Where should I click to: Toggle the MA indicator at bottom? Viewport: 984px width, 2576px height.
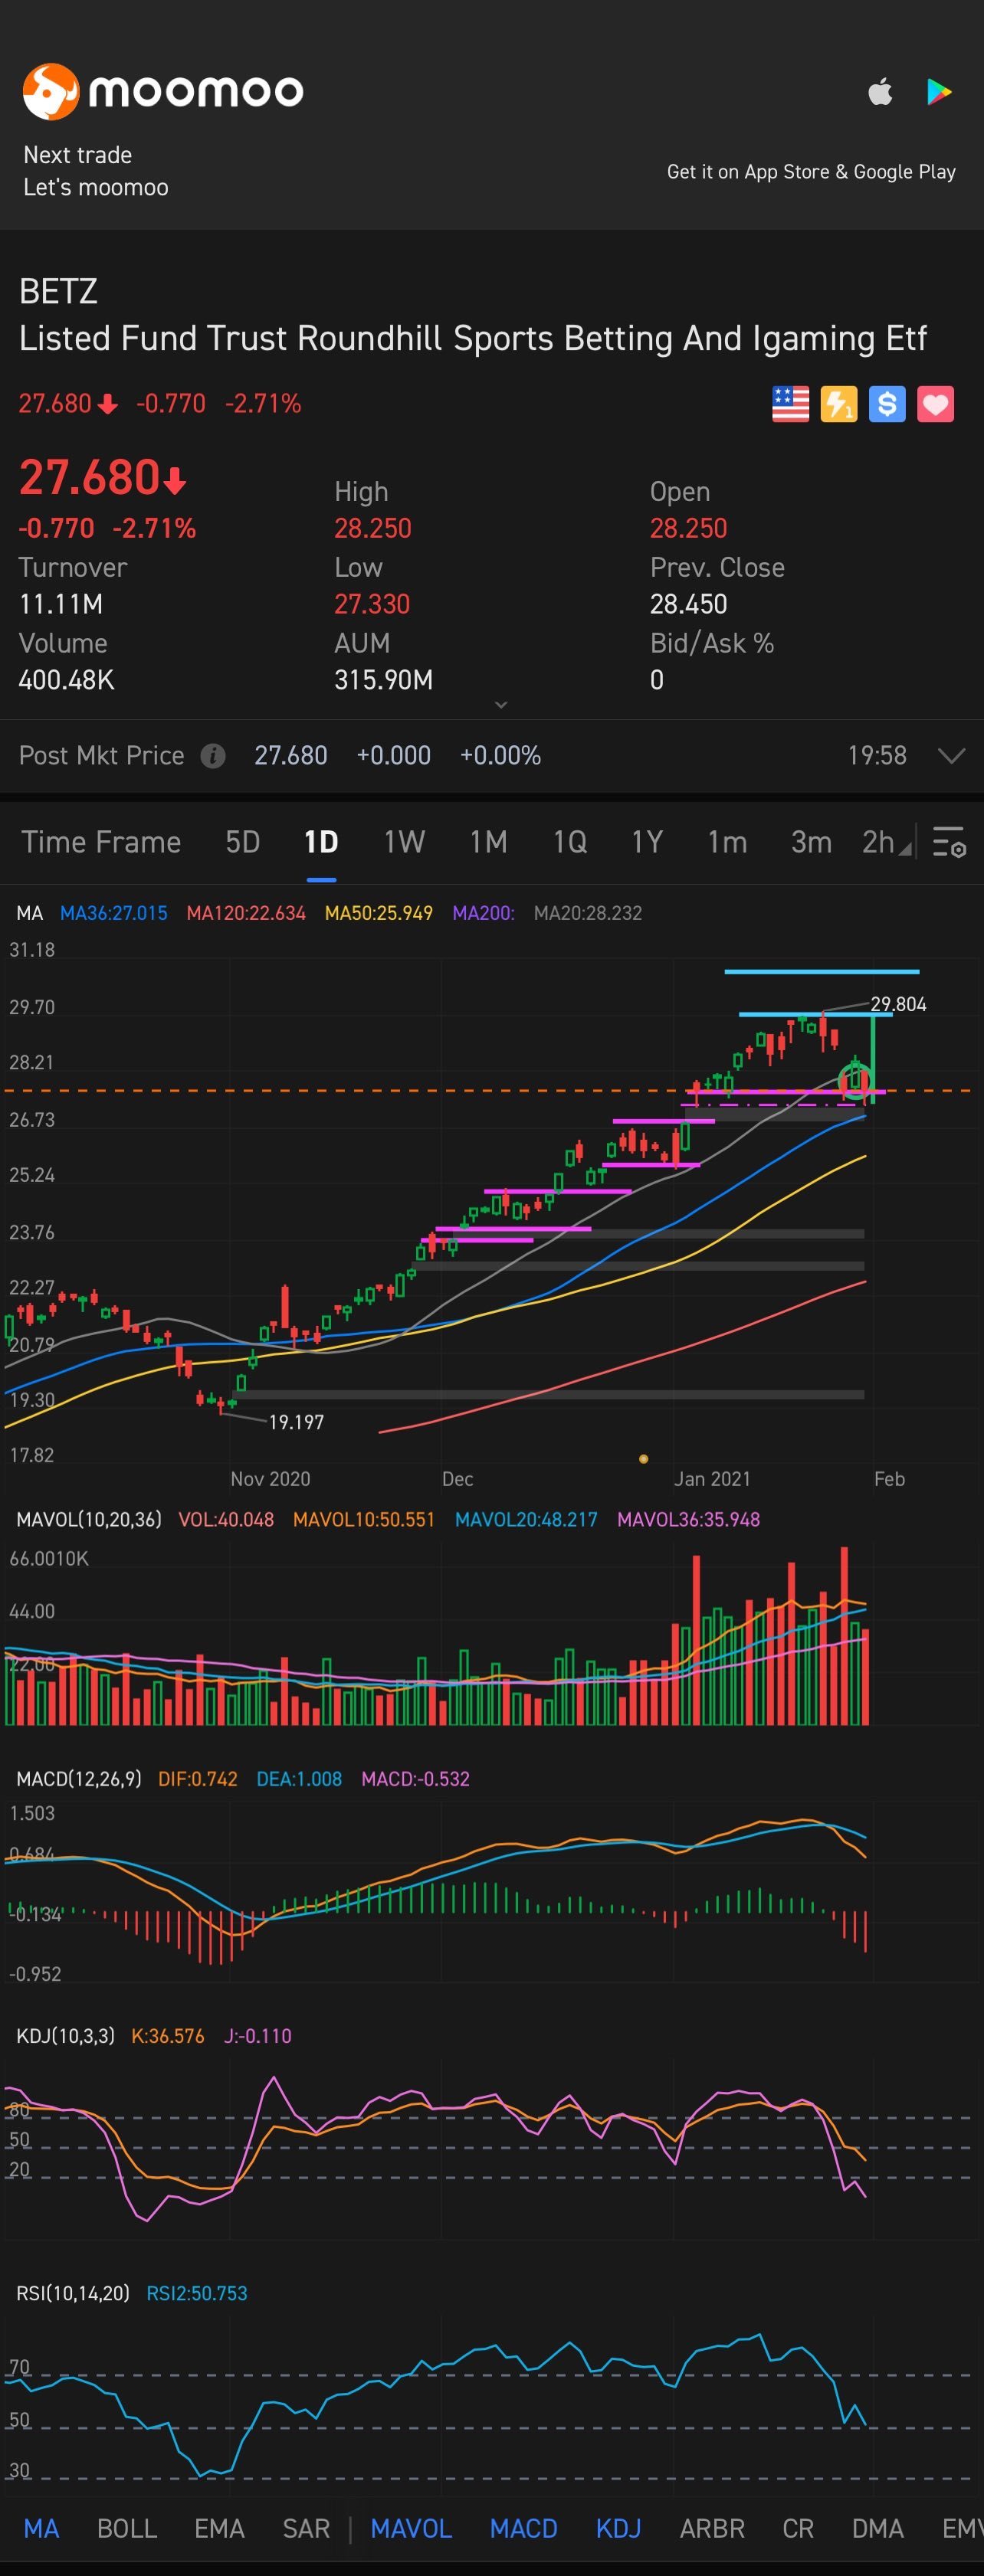[41, 2529]
